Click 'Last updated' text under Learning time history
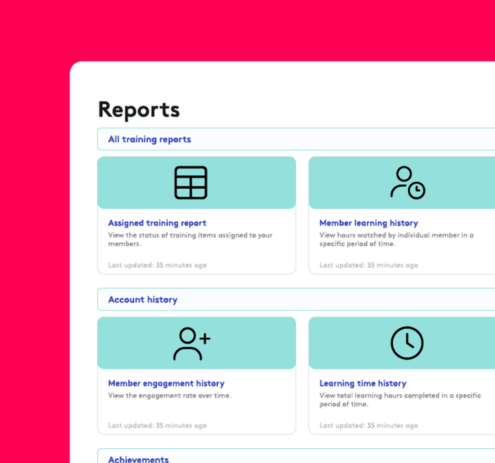The height and width of the screenshot is (463, 495). 369,426
